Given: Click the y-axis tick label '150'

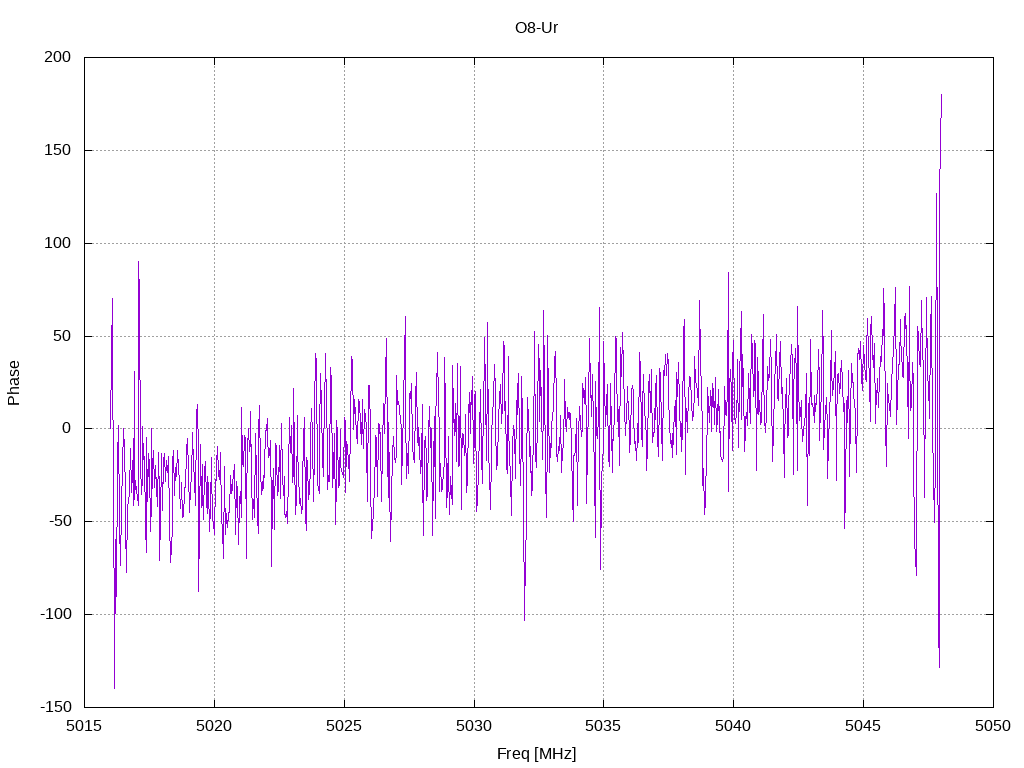Looking at the screenshot, I should click(x=57, y=150).
